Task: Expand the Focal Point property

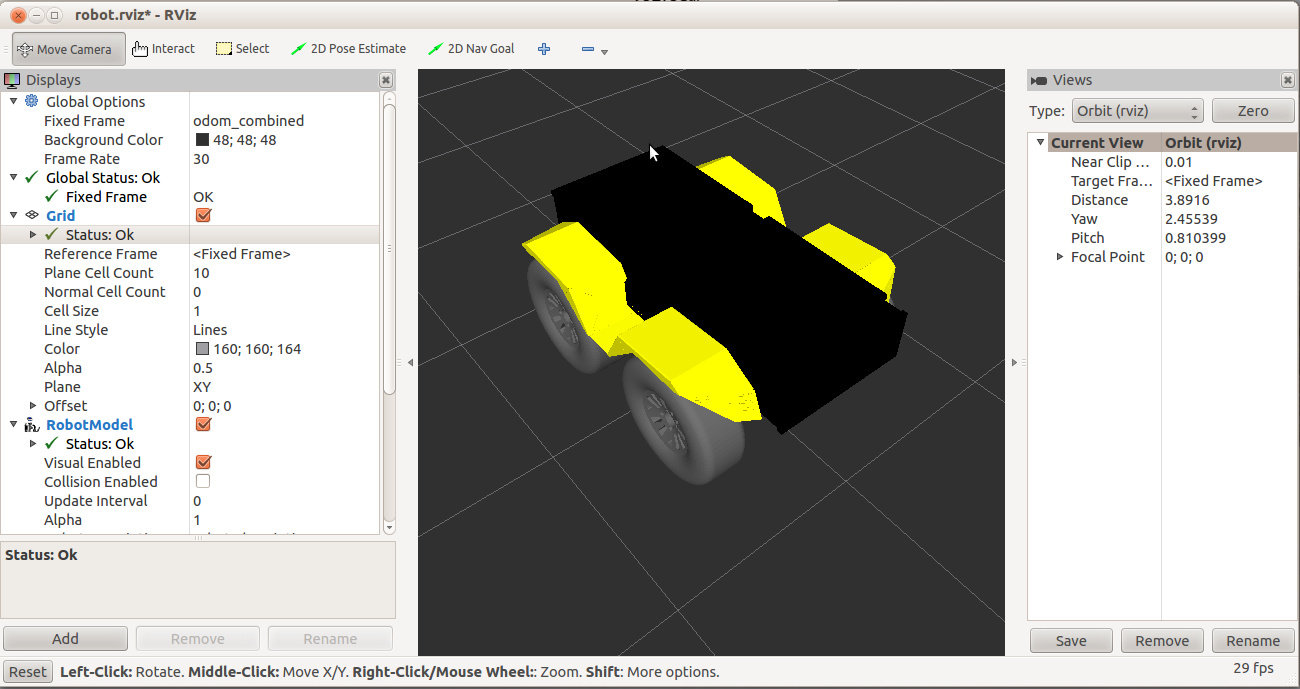Action: pyautogui.click(x=1060, y=257)
